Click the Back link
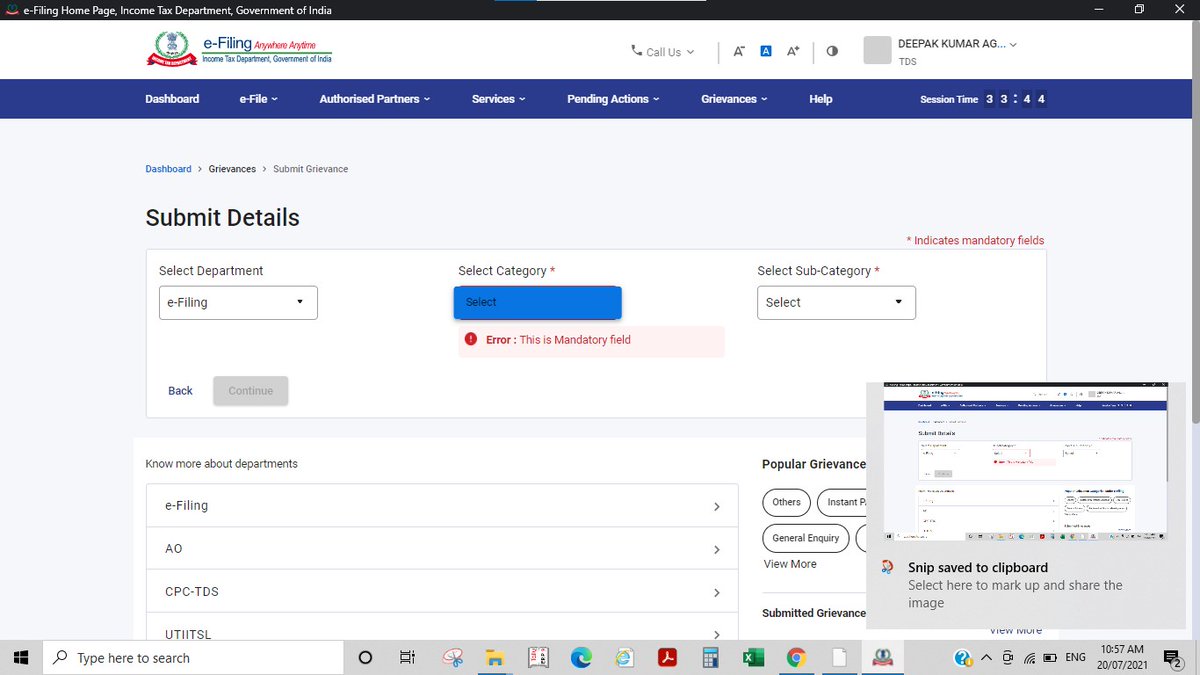This screenshot has height=675, width=1200. tap(181, 391)
